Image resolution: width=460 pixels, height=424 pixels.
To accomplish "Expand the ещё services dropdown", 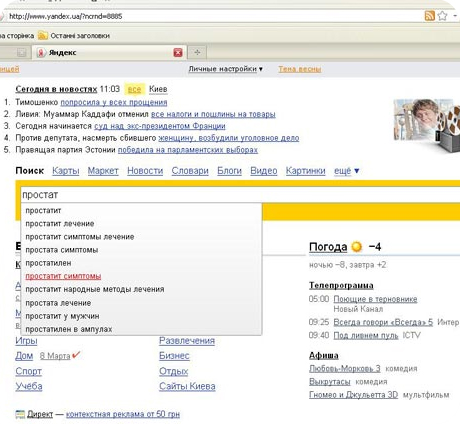I will click(346, 171).
